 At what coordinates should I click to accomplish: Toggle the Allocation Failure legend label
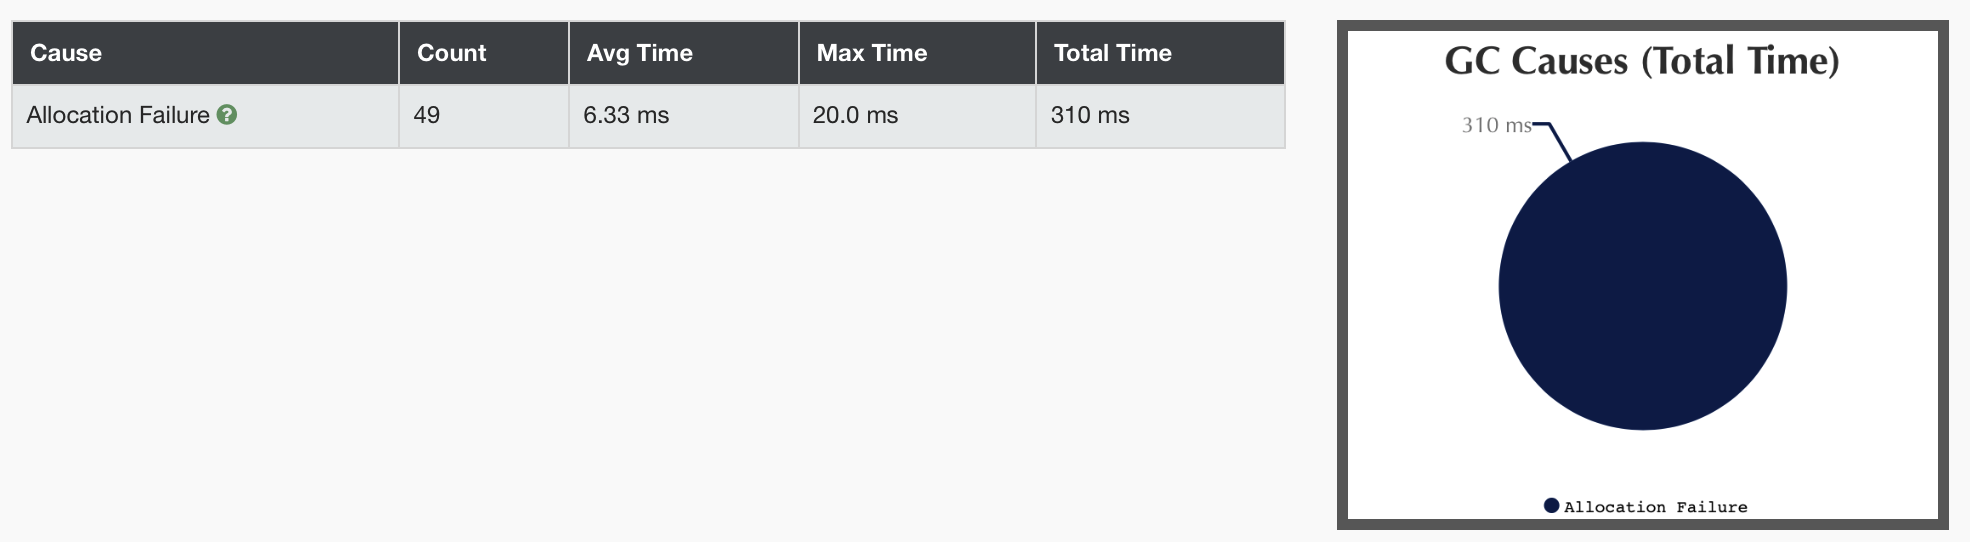(1655, 507)
